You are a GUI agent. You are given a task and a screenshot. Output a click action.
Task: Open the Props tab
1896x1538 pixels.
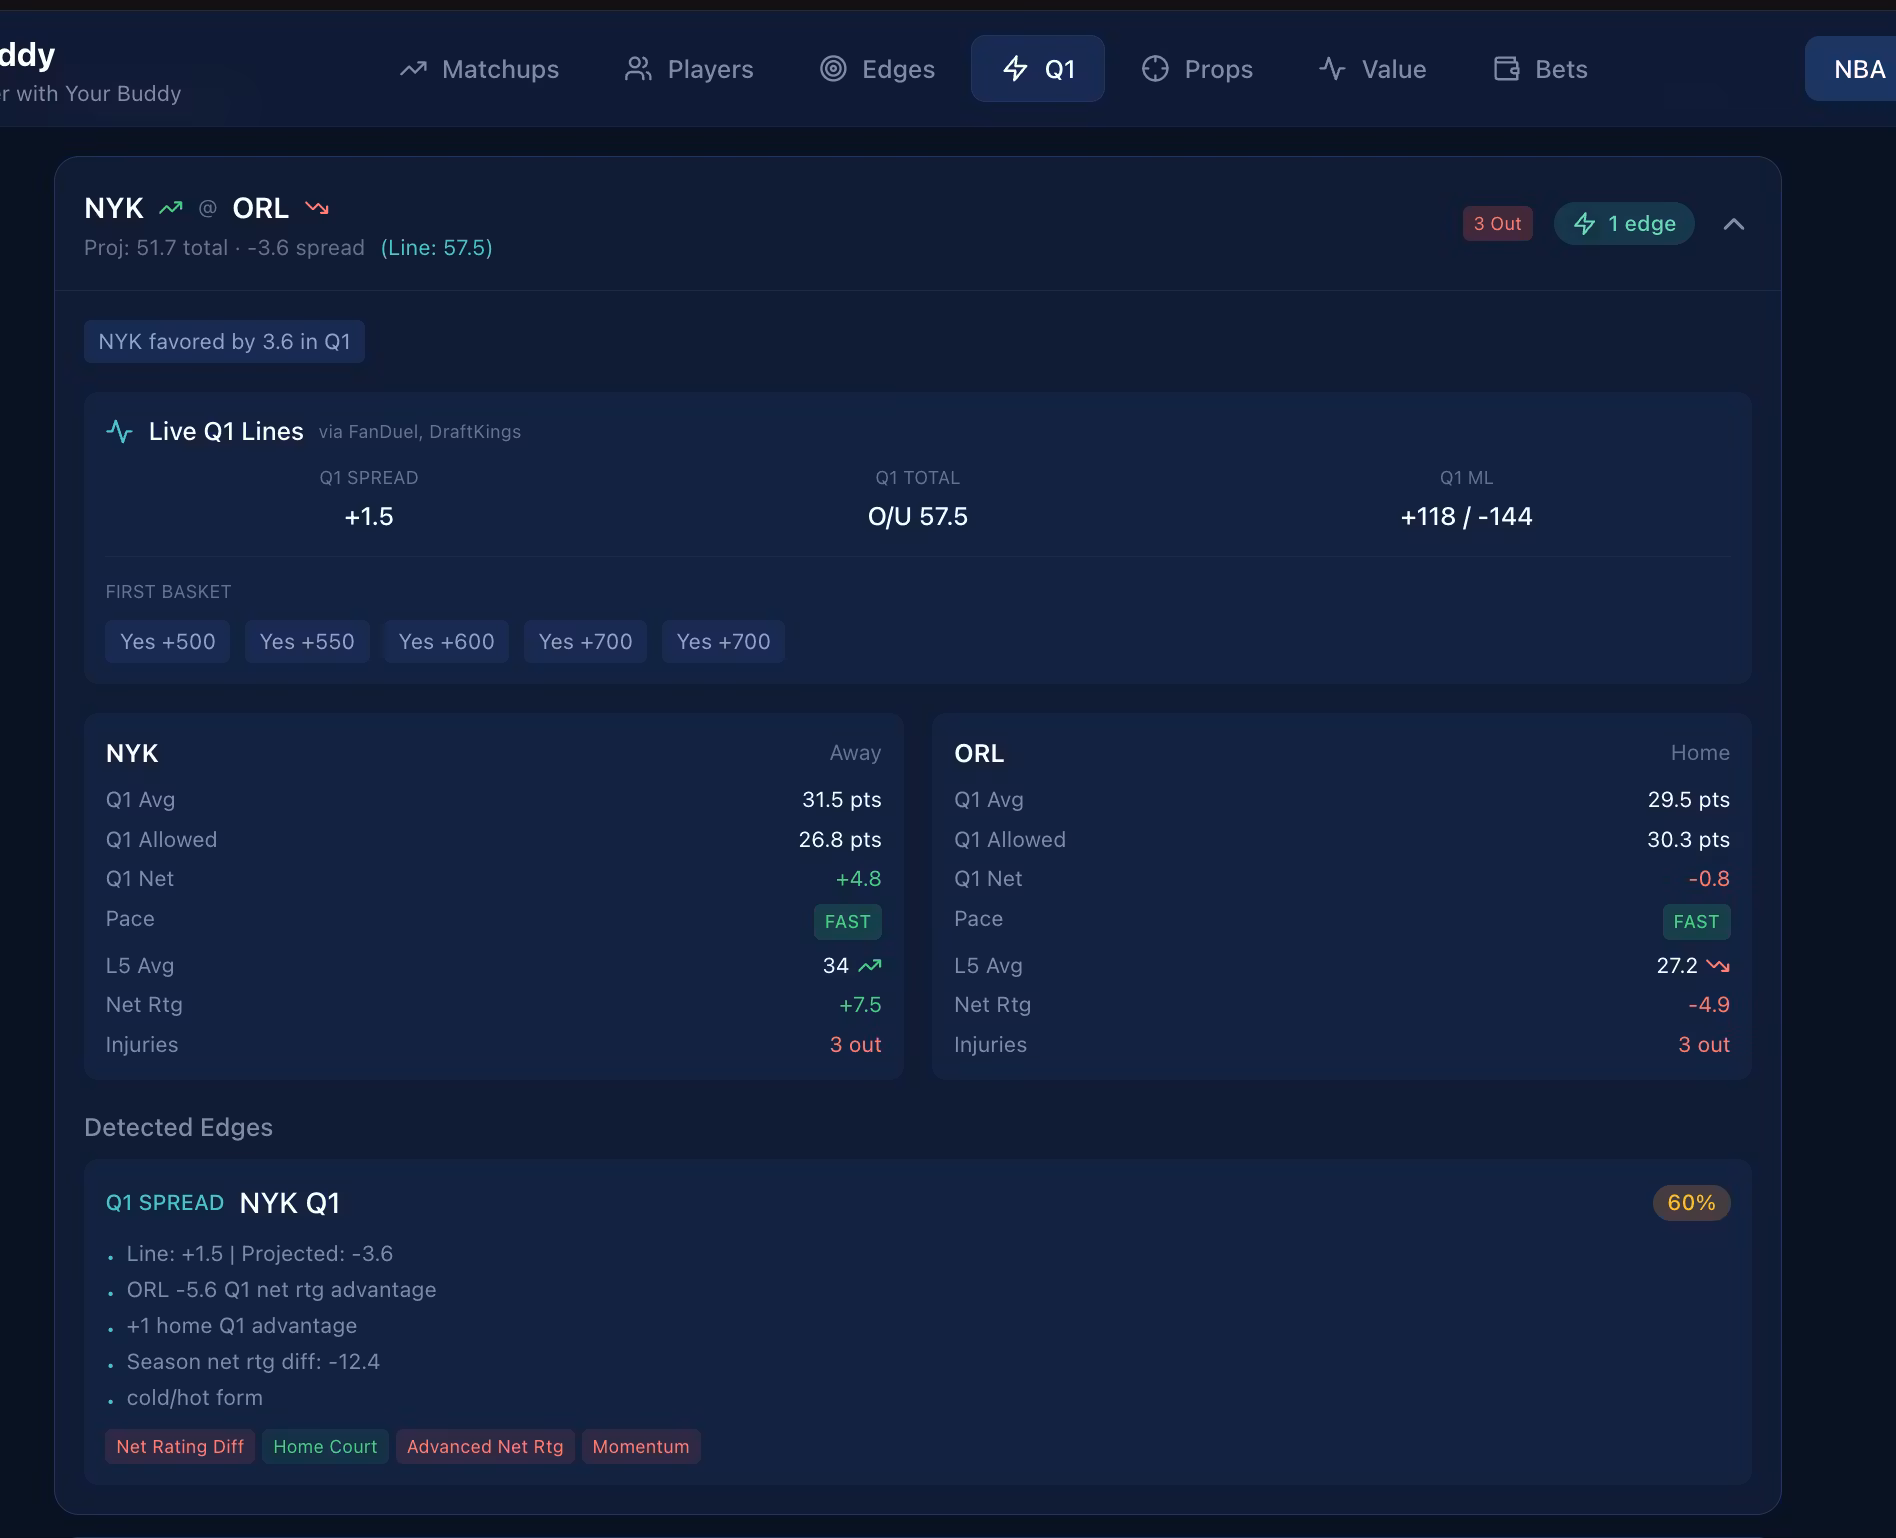(1197, 69)
